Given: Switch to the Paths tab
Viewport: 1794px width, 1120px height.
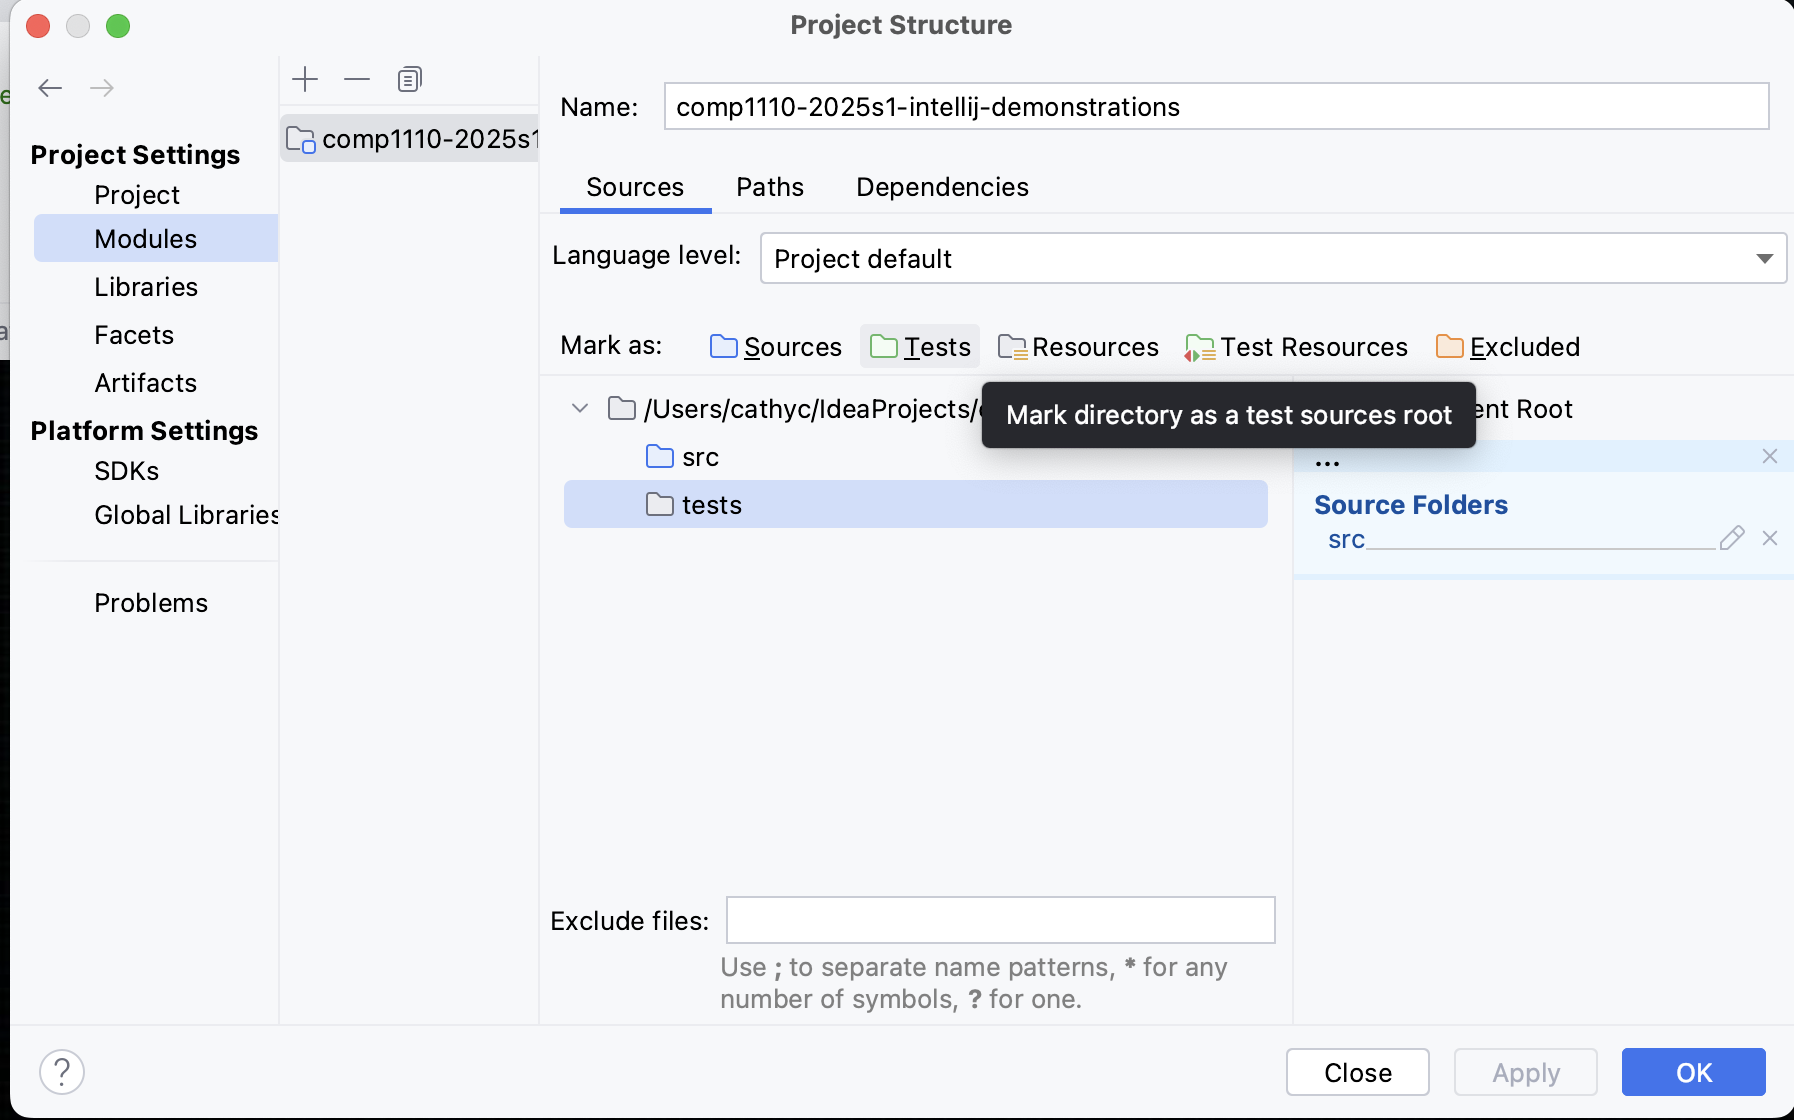Looking at the screenshot, I should tap(770, 187).
